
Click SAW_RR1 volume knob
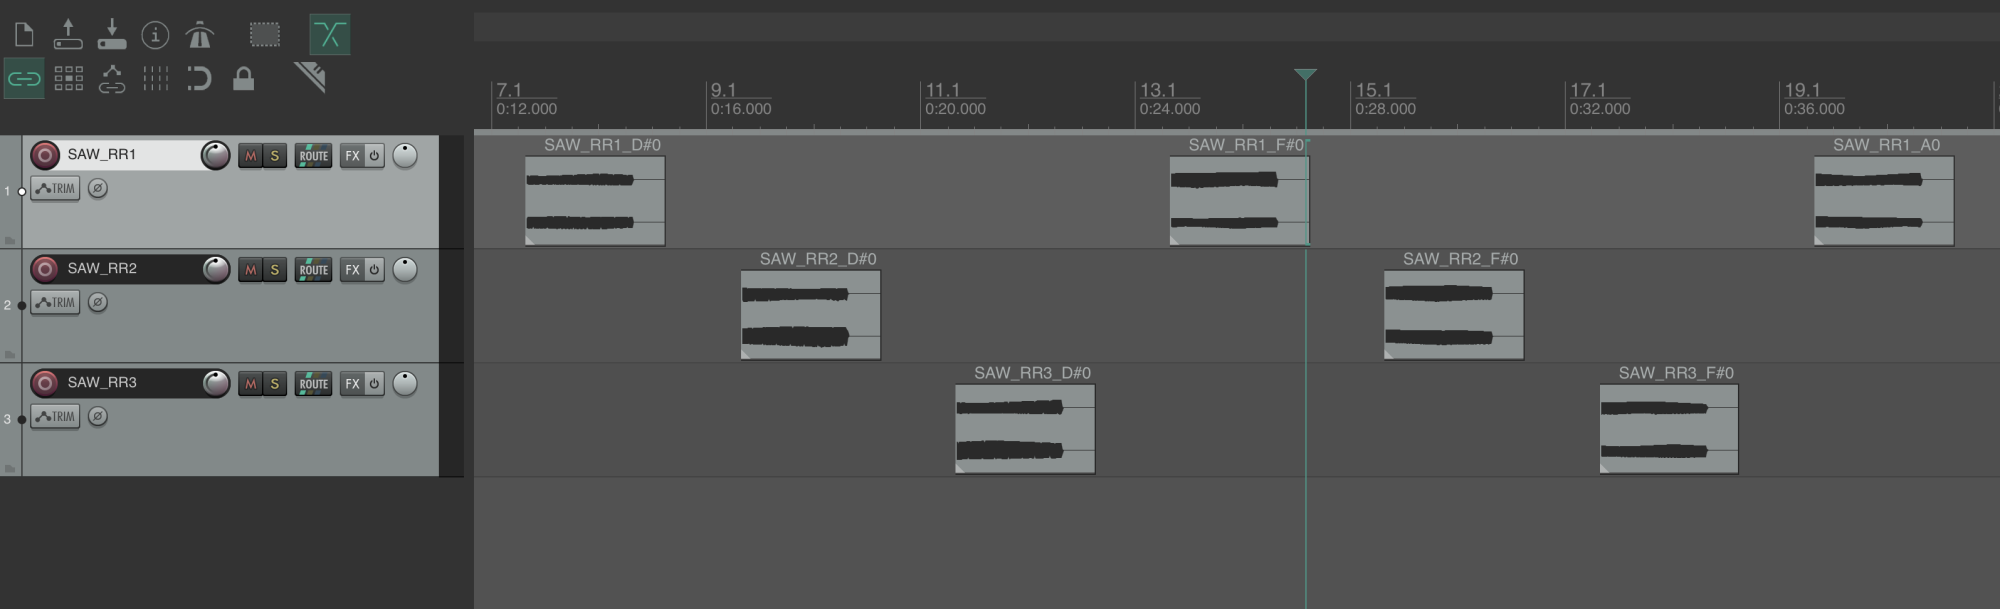click(215, 155)
